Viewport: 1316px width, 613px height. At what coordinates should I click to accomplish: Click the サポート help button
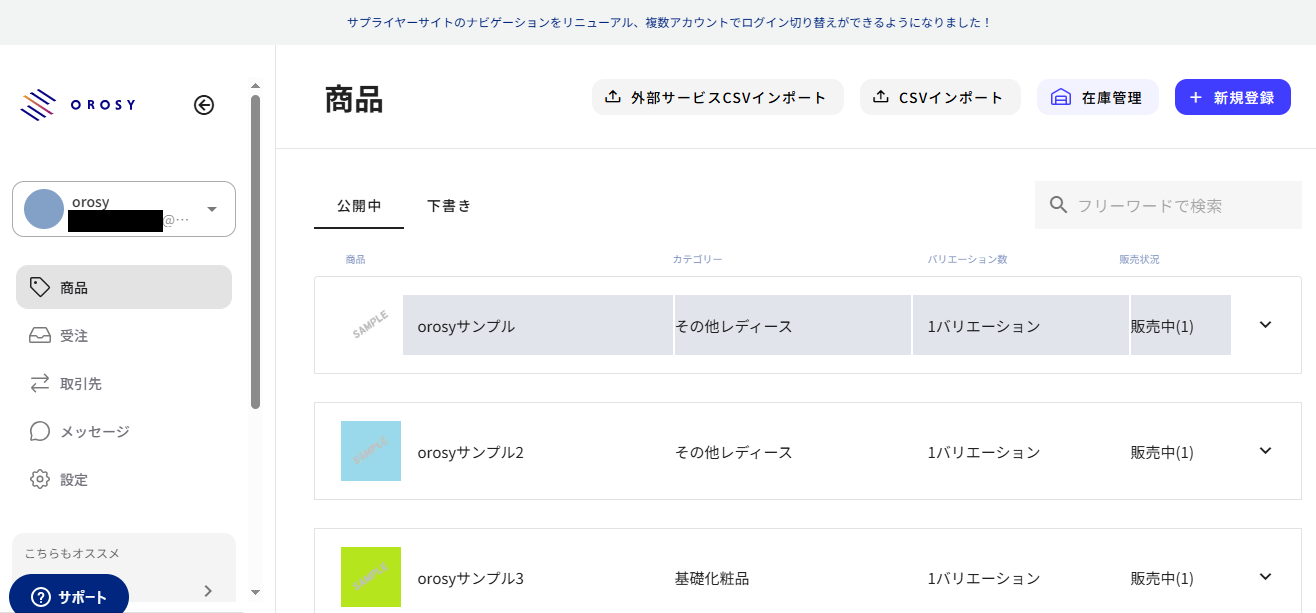[70, 597]
